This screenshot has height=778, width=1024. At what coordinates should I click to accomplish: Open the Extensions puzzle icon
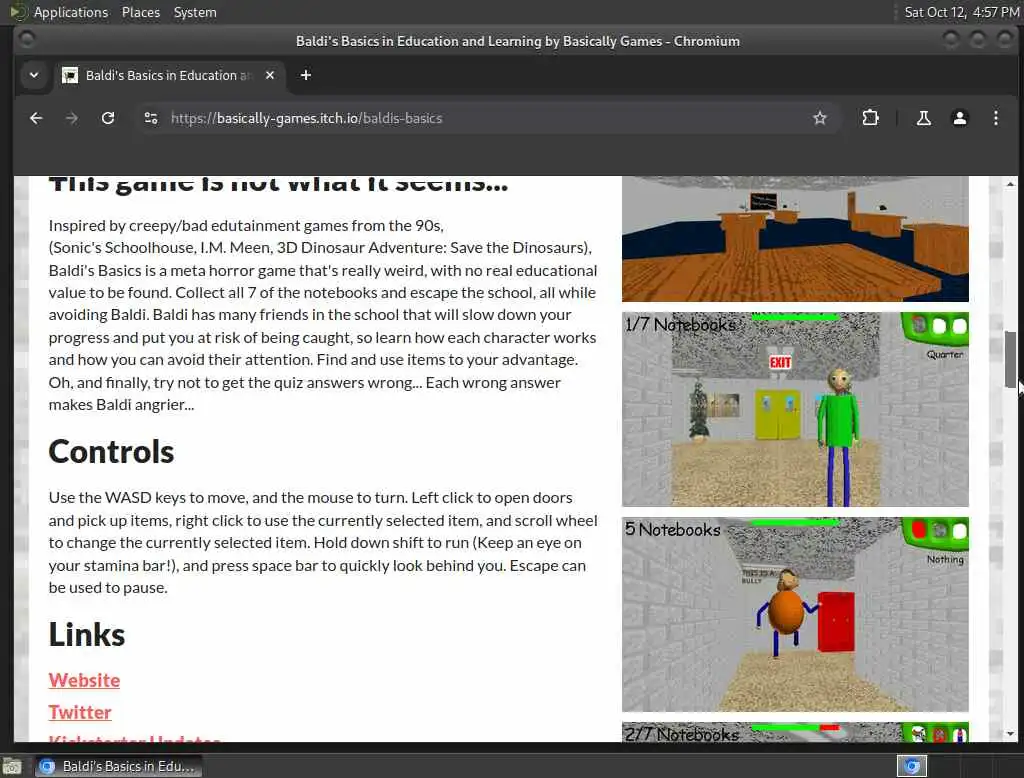[870, 118]
